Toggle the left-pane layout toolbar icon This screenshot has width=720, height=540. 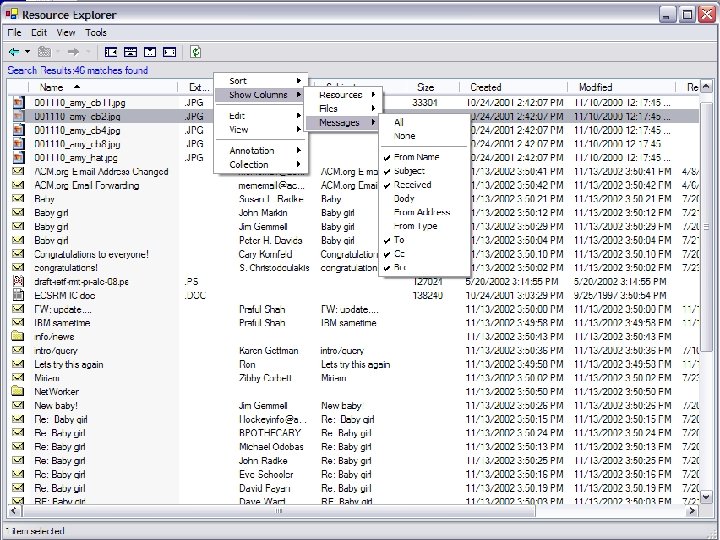pos(111,52)
